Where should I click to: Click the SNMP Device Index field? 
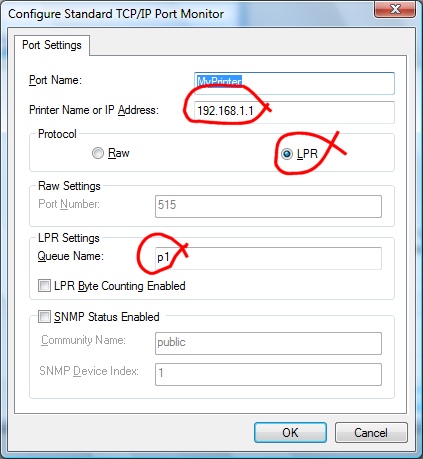268,374
